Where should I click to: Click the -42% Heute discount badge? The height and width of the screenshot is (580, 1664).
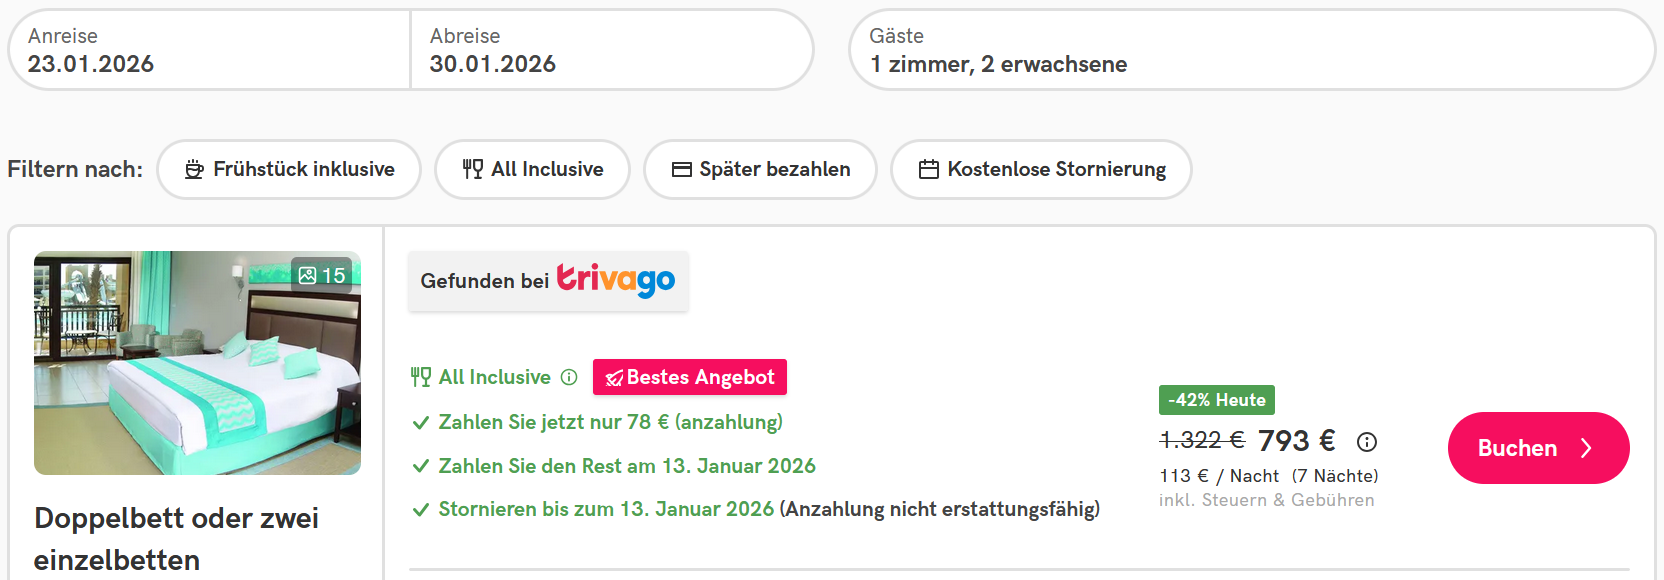click(x=1216, y=400)
